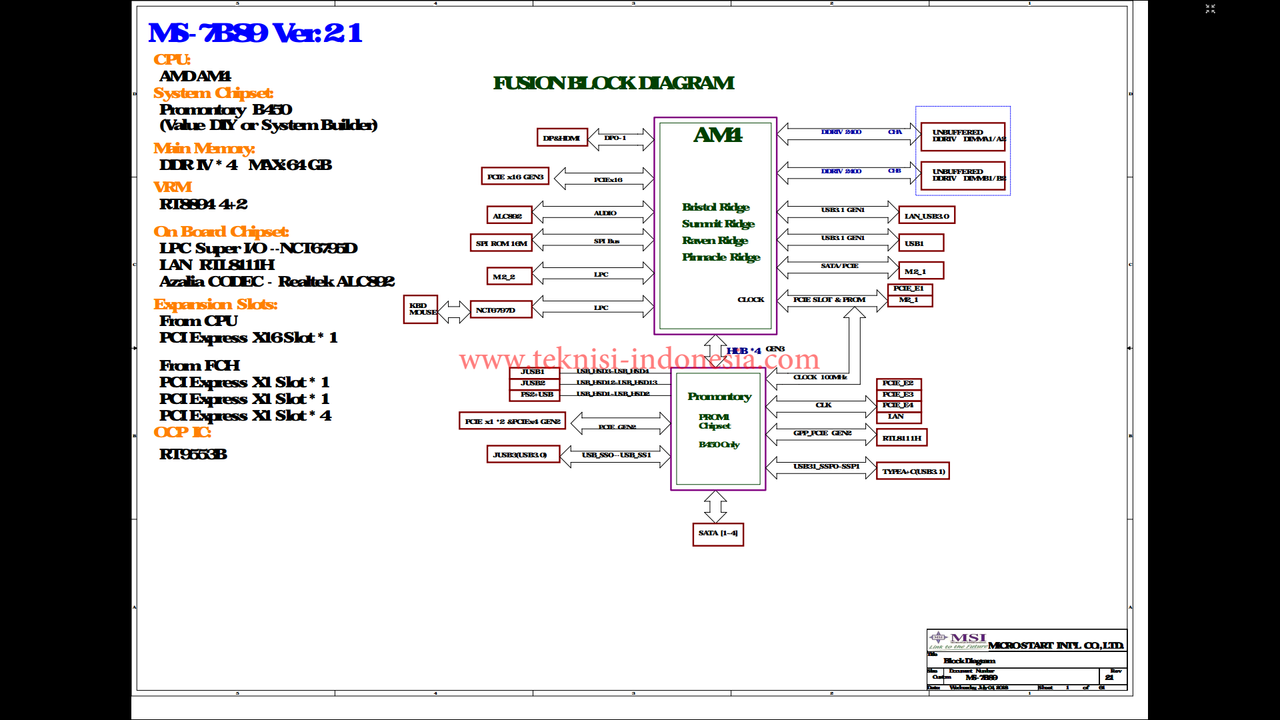Click the Promontory B450 line

(x=226, y=110)
